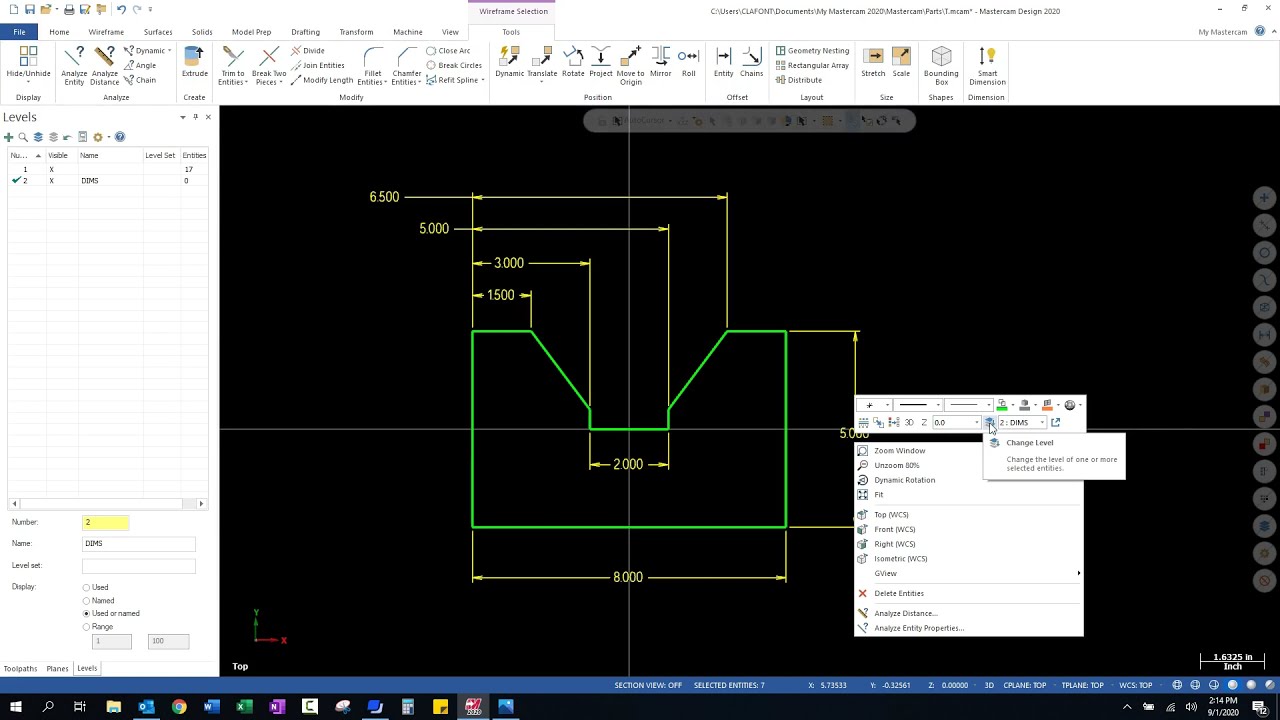Select Break Two Pieces tool

point(268,65)
